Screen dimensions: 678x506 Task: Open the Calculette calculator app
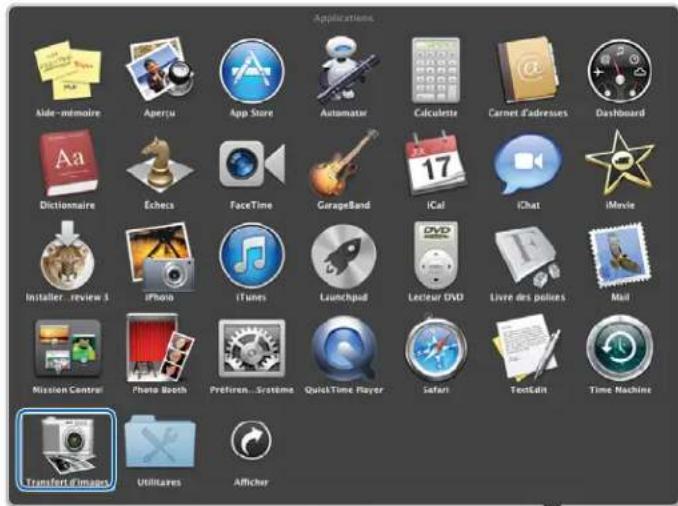(x=436, y=70)
